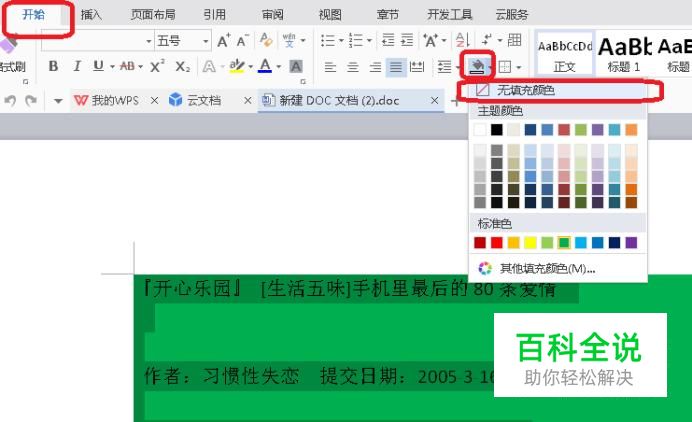
Task: Toggle italic formatting
Action: 77,66
